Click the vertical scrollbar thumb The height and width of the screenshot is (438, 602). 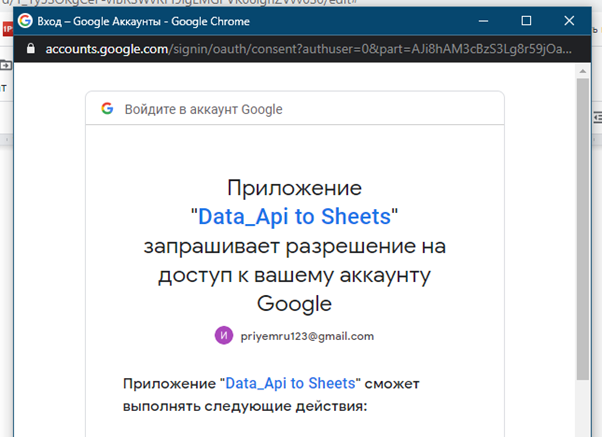pyautogui.click(x=582, y=230)
